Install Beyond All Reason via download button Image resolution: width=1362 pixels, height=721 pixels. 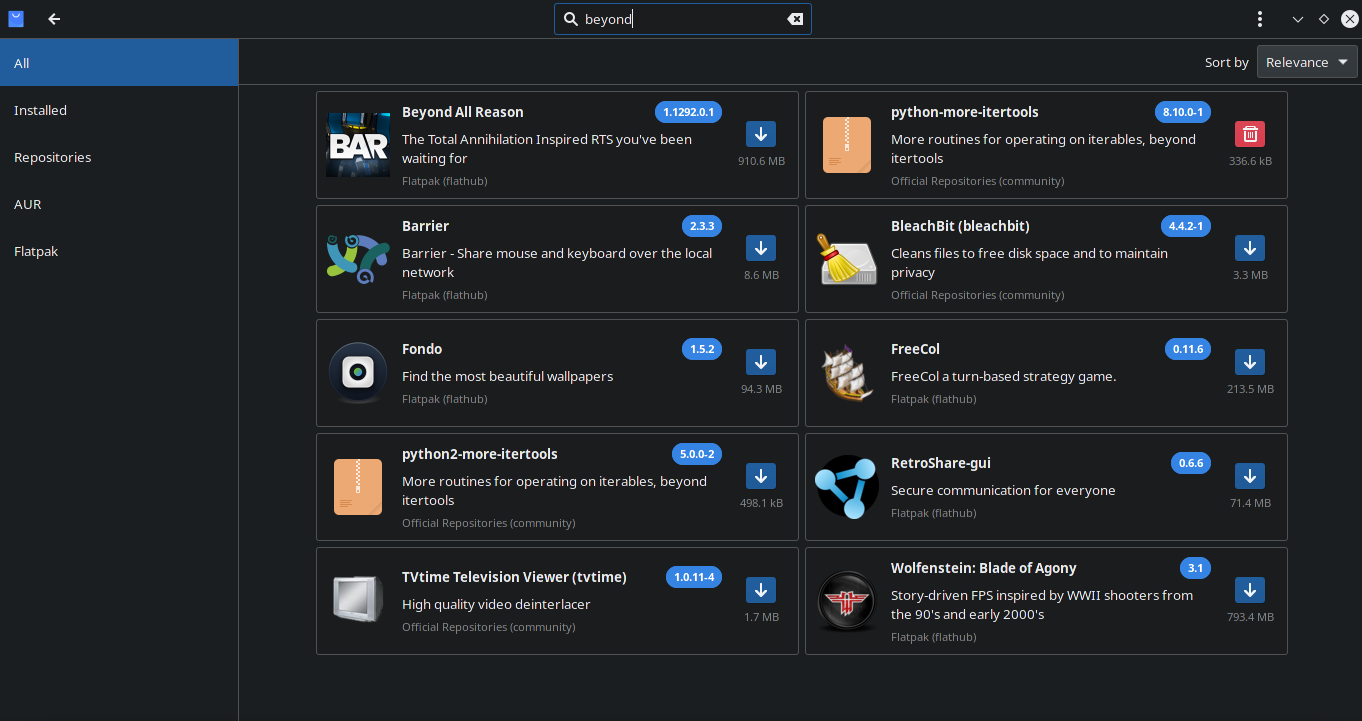pos(761,134)
